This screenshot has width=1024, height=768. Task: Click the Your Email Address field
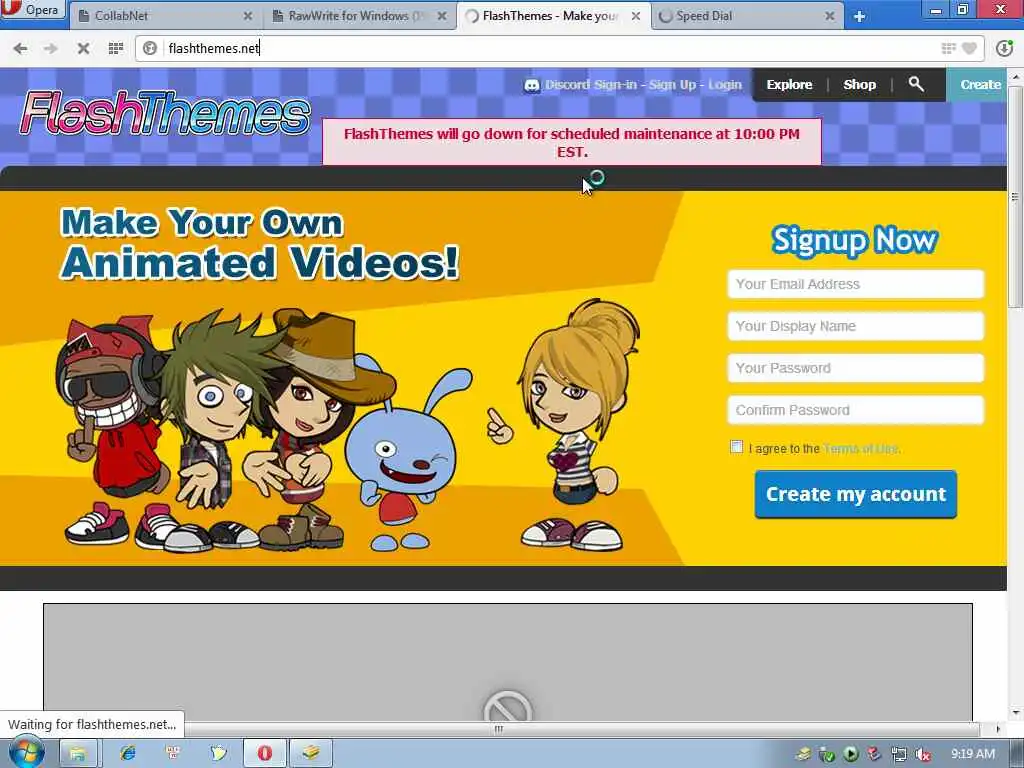(856, 284)
